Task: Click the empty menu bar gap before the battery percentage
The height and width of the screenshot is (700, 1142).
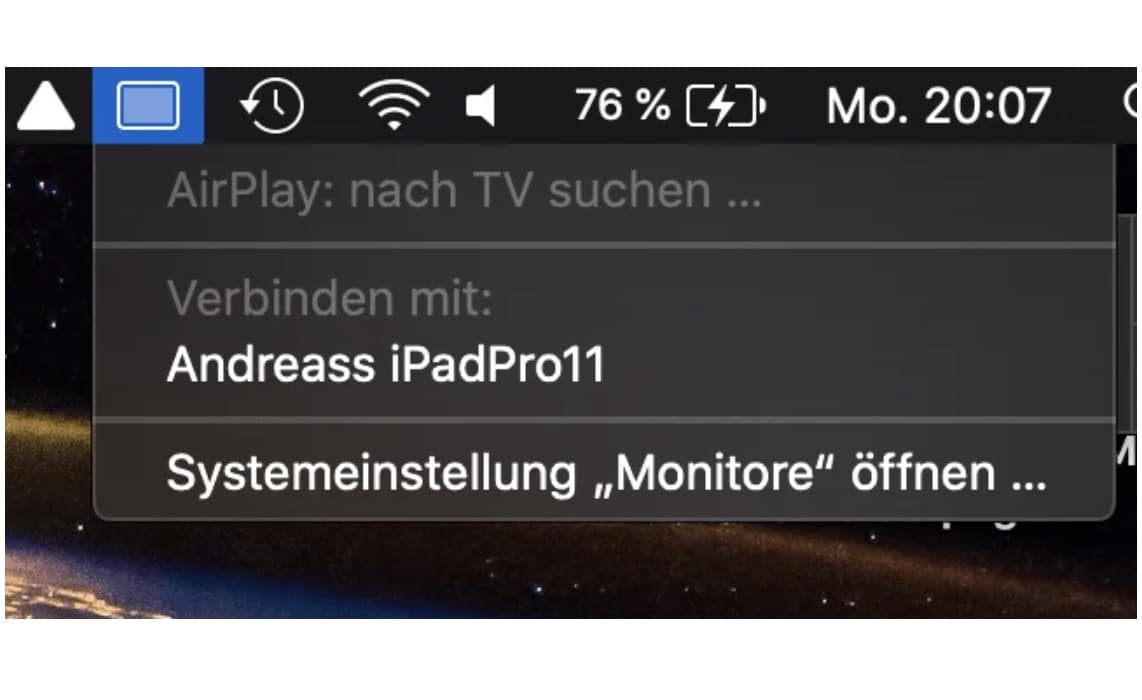Action: pyautogui.click(x=535, y=106)
